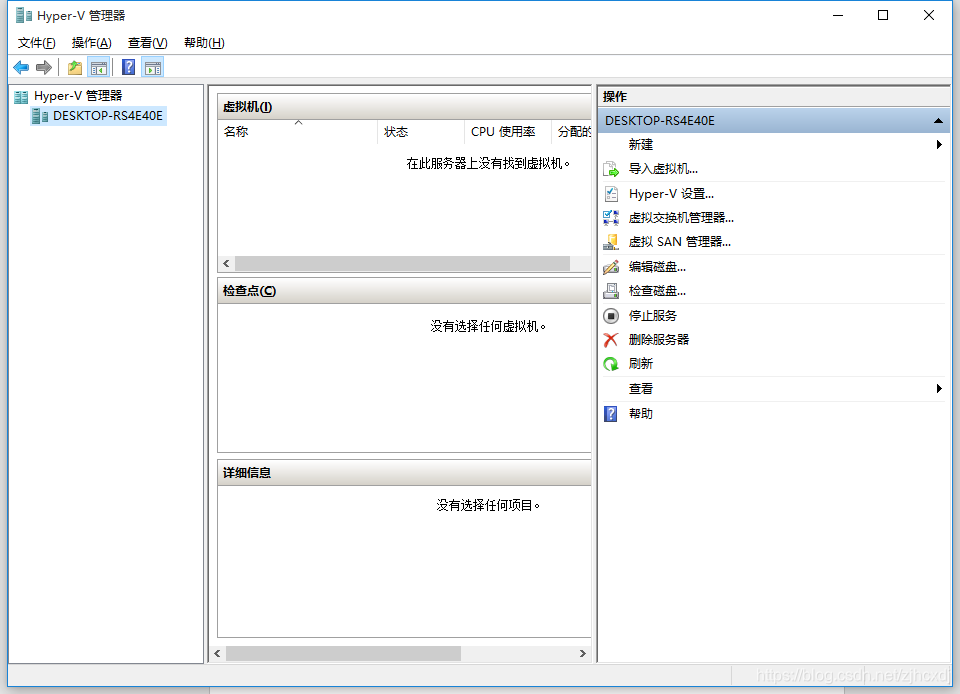Click the 刷新 action text
This screenshot has height=694, width=960.
tap(640, 364)
